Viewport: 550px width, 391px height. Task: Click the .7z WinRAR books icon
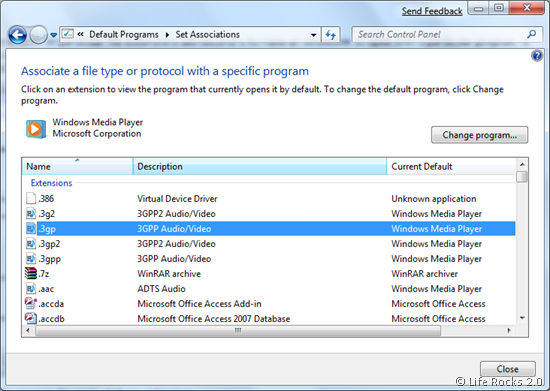31,273
